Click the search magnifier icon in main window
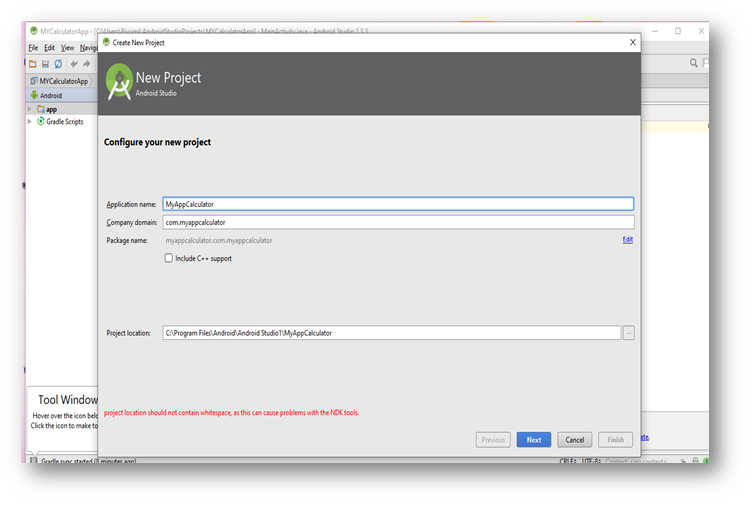The height and width of the screenshot is (505, 751). [693, 63]
